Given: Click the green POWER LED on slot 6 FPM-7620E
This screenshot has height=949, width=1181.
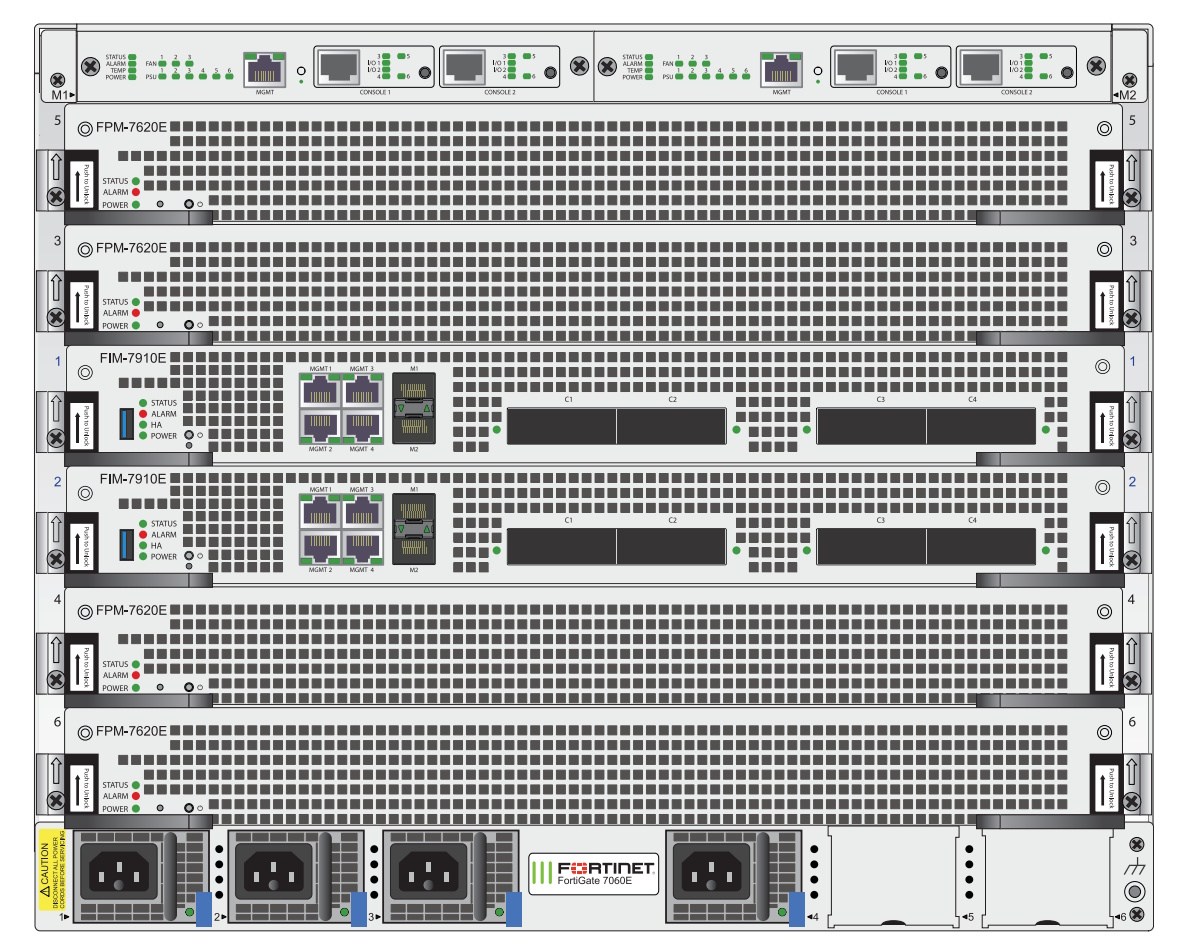Looking at the screenshot, I should (136, 808).
